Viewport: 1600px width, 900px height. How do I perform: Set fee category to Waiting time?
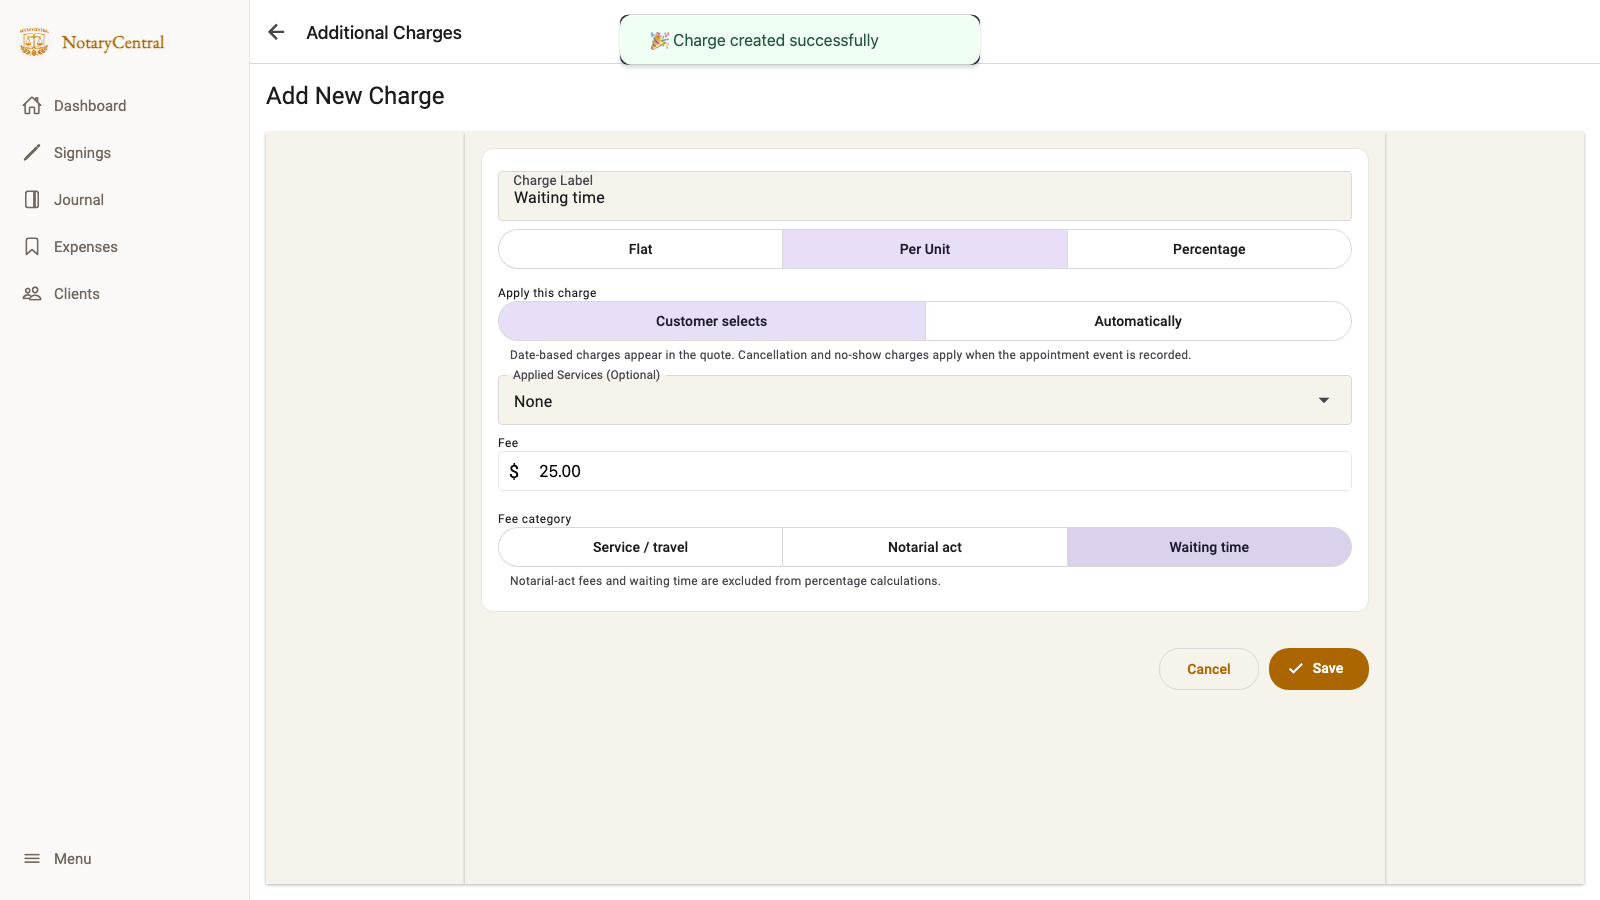coord(1209,547)
